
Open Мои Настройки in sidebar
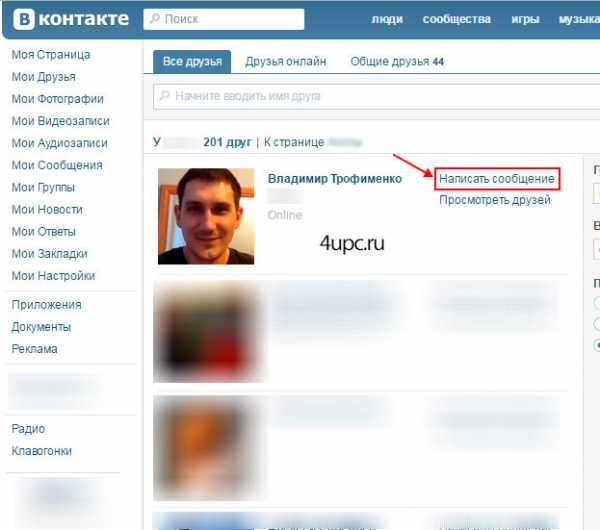pyautogui.click(x=53, y=276)
